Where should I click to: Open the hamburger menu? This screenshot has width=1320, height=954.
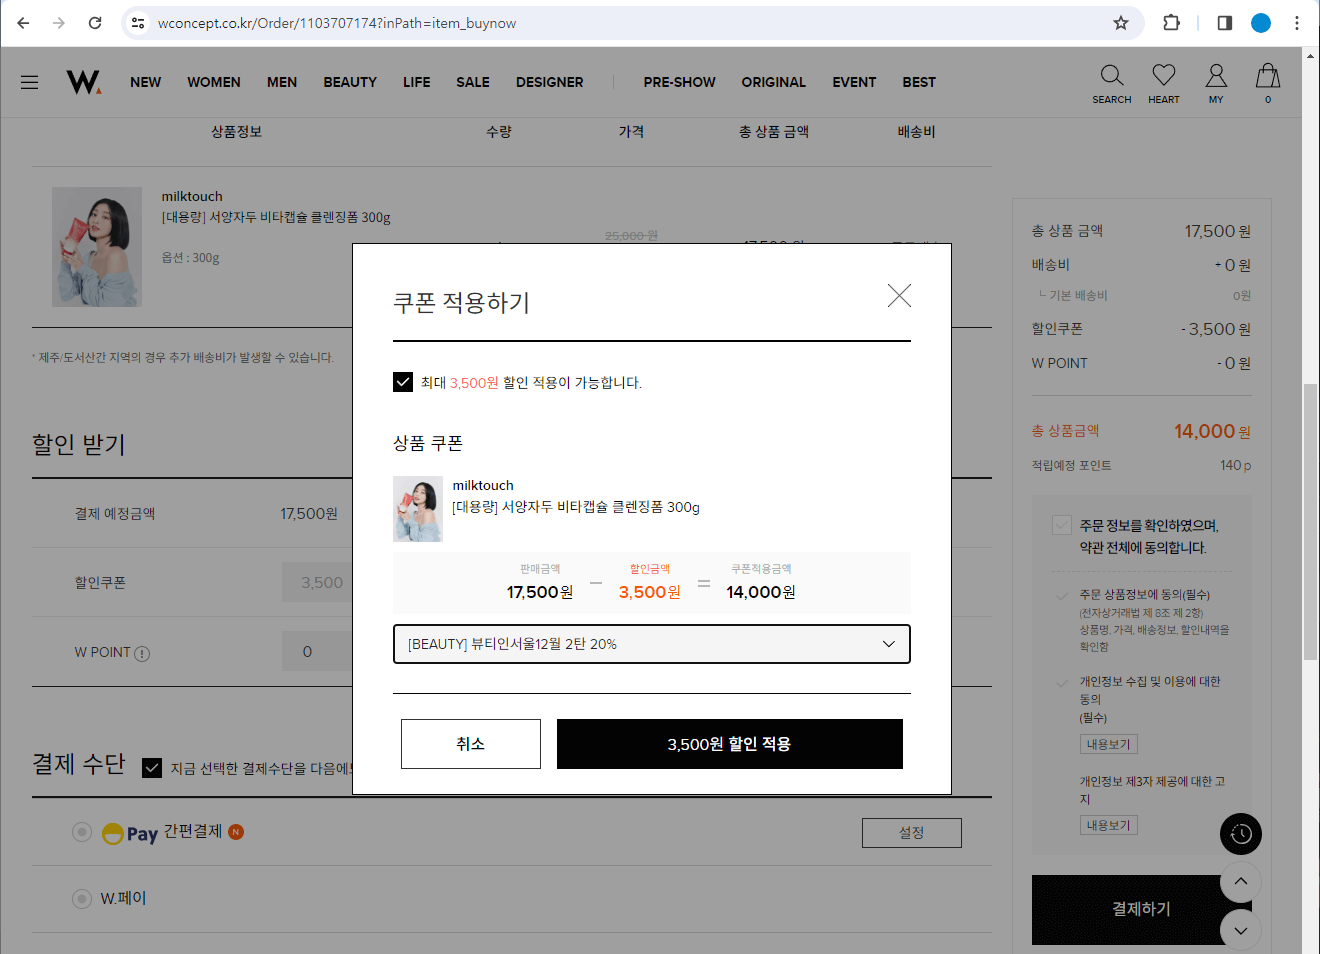tap(29, 82)
